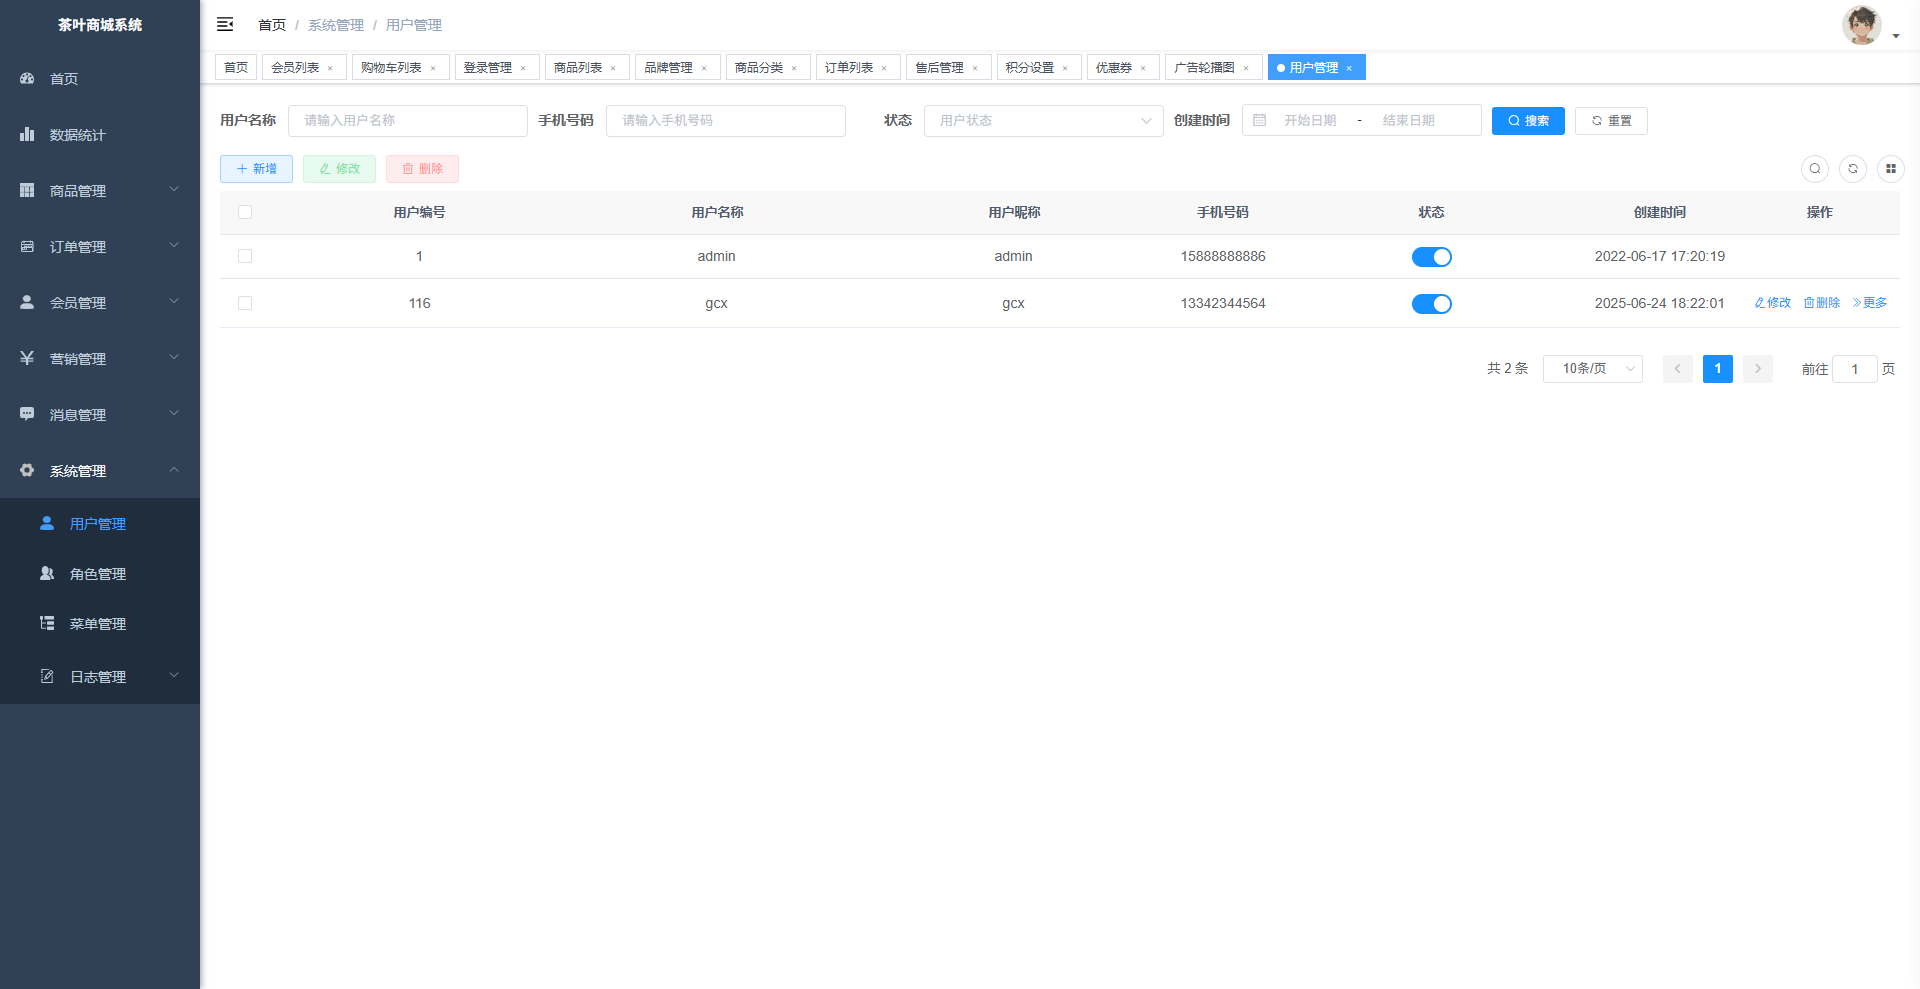
Task: Collapse sidebar with the hamburger icon
Action: [225, 24]
